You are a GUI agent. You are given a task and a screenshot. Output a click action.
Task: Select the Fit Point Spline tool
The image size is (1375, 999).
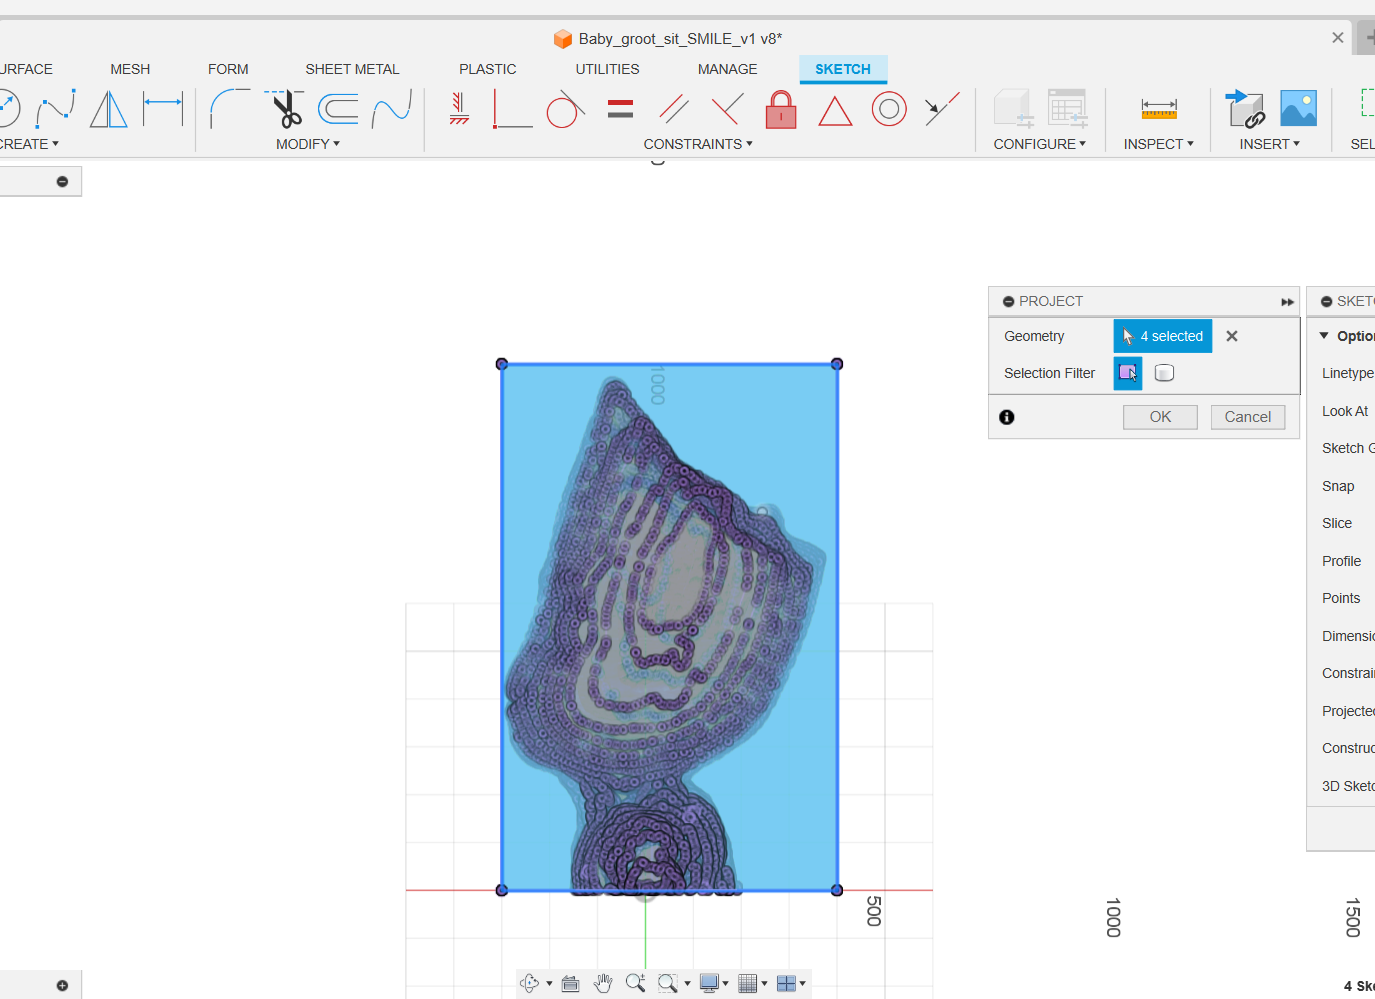point(56,109)
